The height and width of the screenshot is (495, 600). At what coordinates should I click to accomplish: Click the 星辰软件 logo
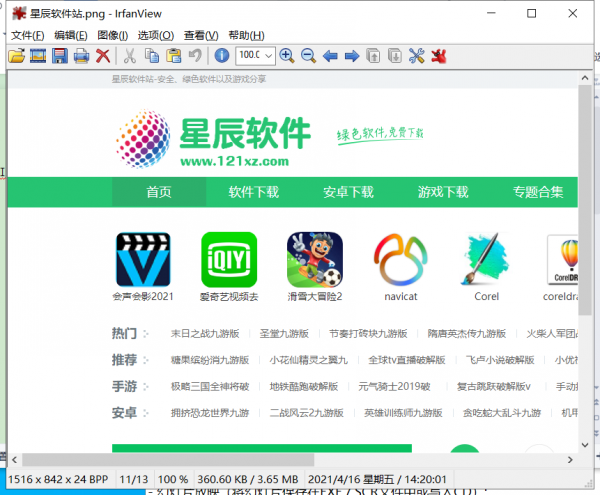click(x=214, y=138)
